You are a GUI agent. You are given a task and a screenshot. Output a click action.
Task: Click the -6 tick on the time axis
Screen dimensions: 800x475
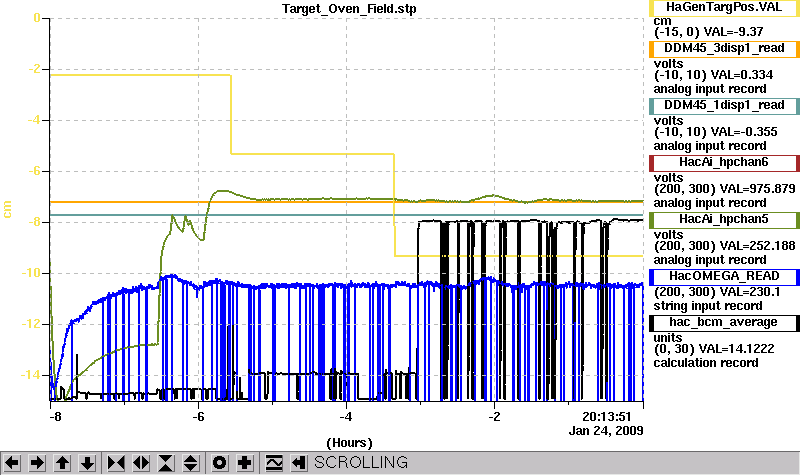point(198,417)
